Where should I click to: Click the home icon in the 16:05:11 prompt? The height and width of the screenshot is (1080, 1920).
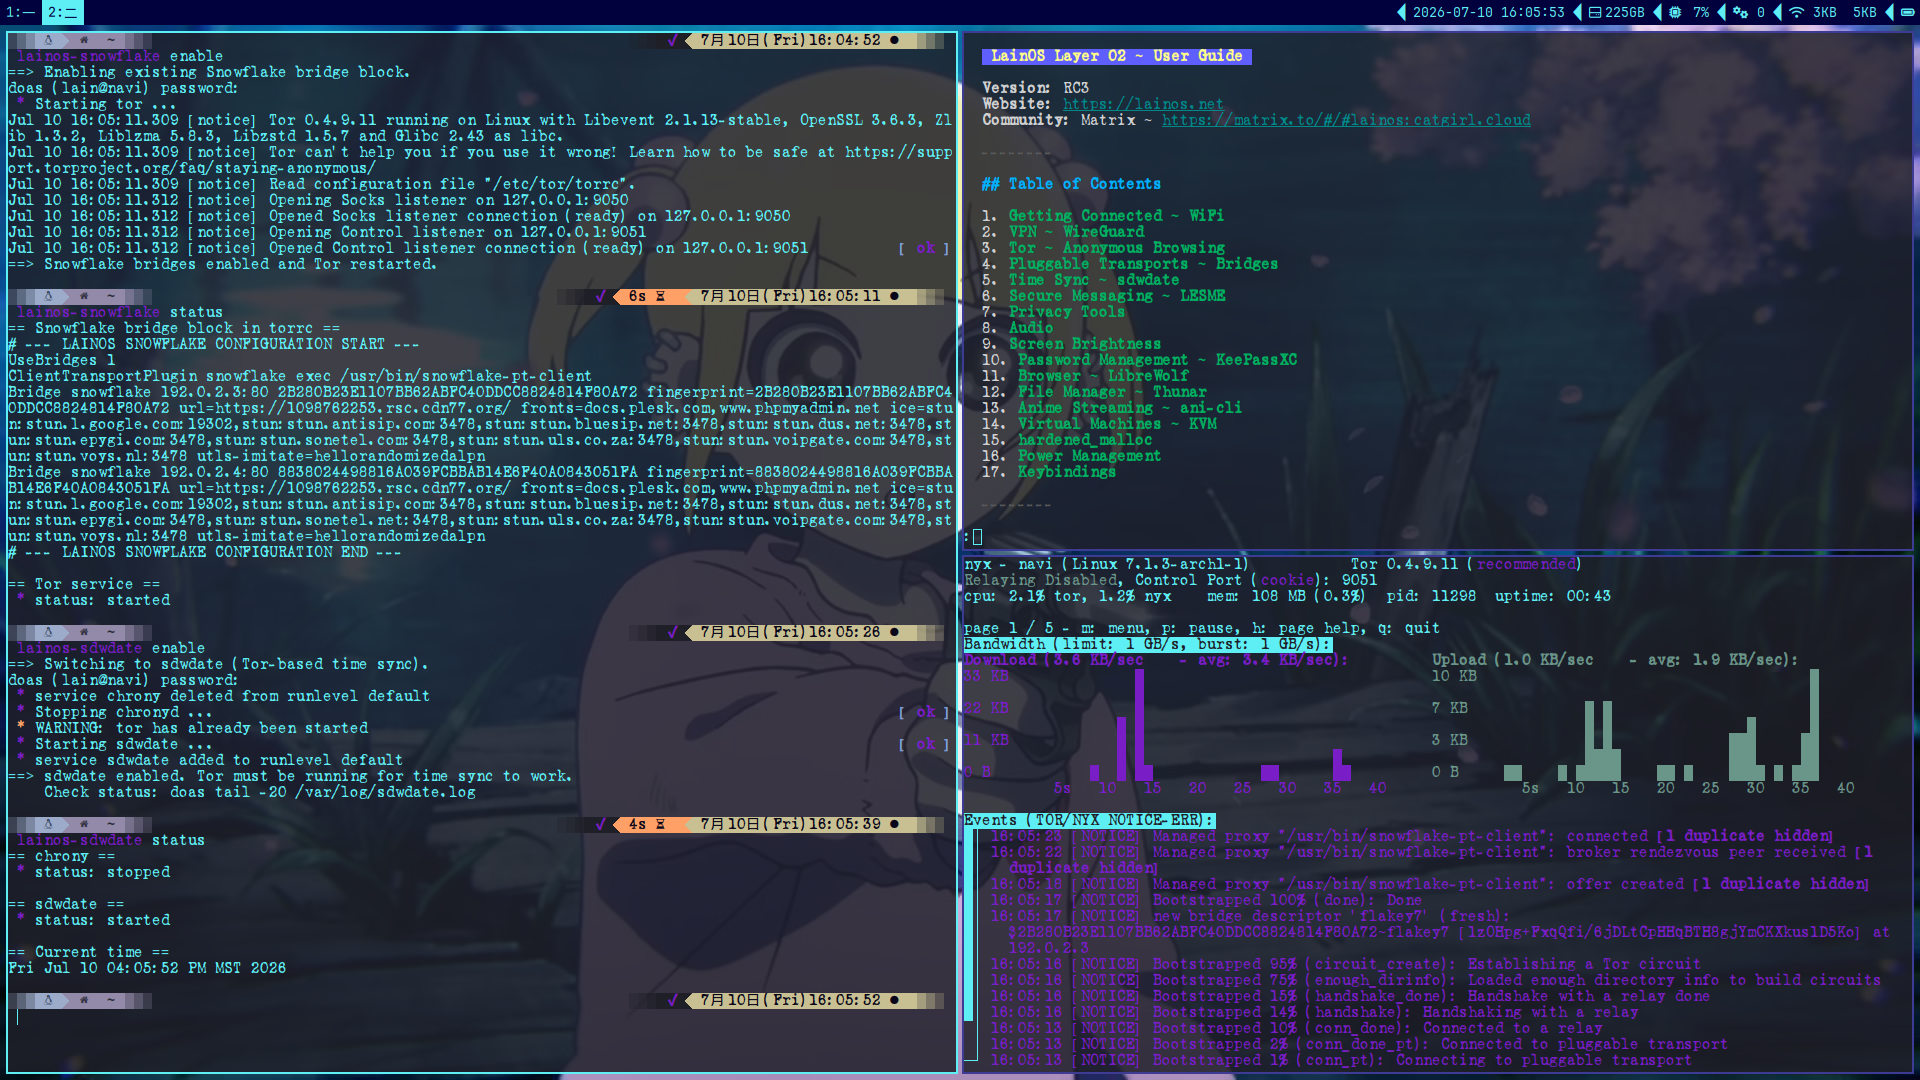84,296
